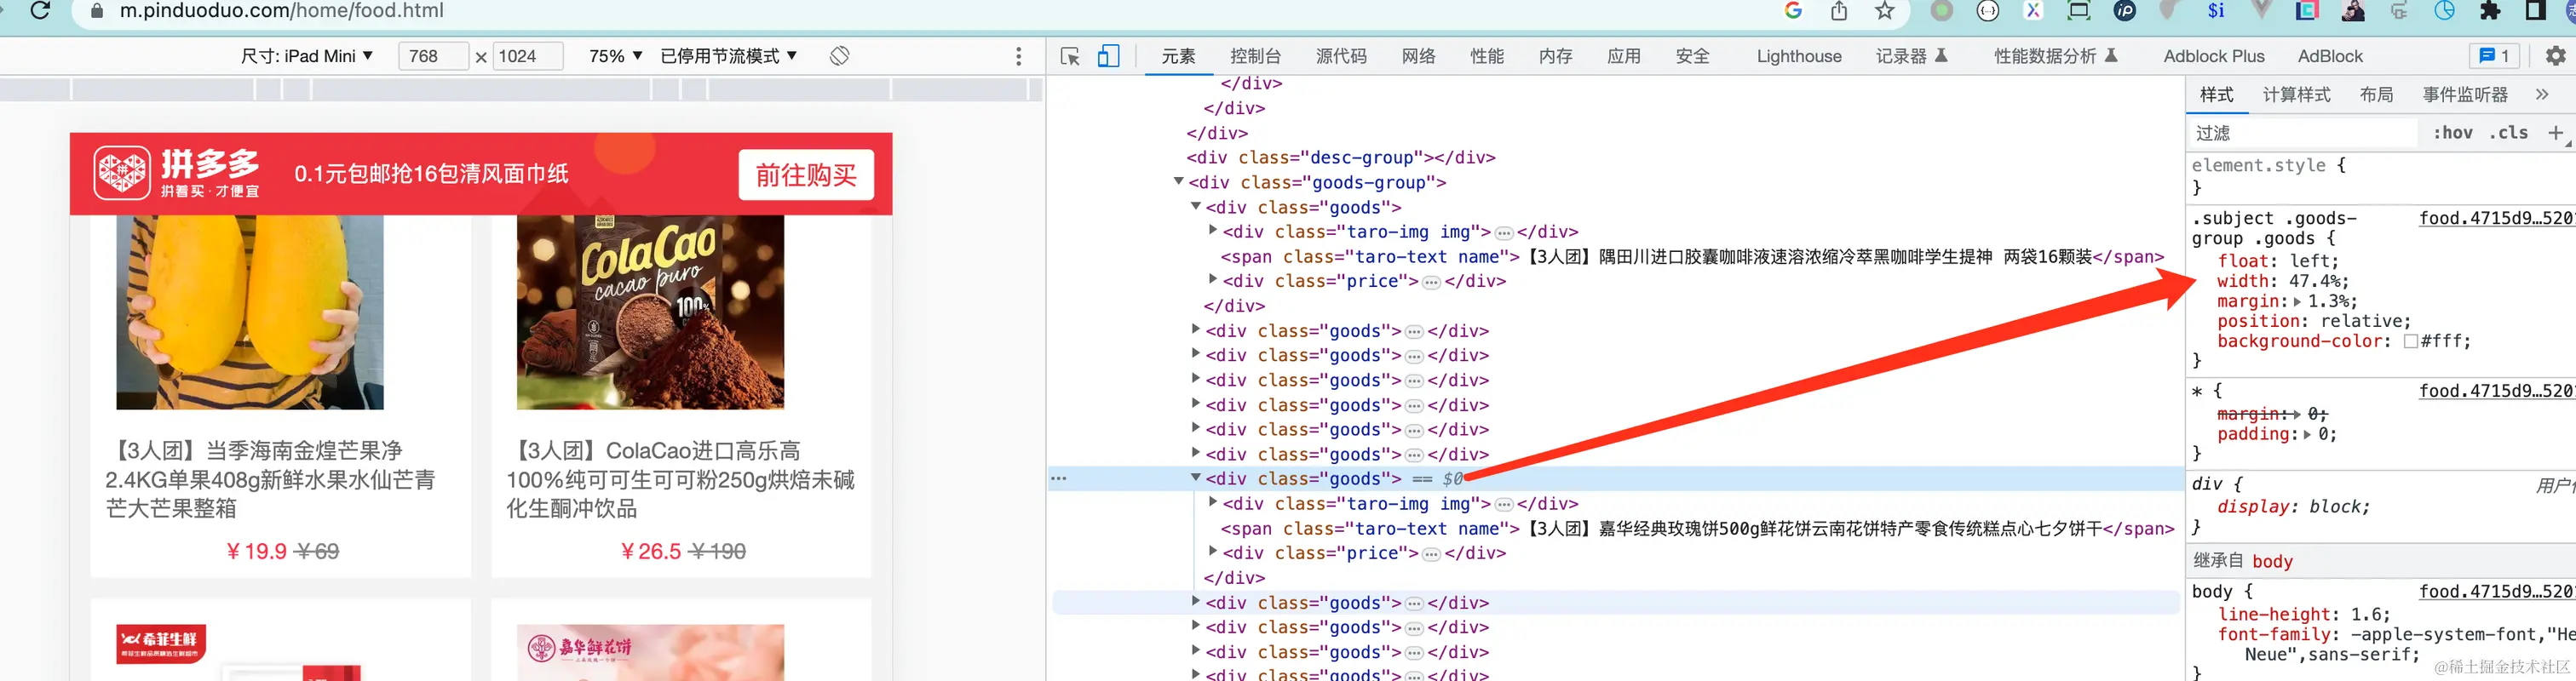Click the ellipsis on the selected goods row
Image resolution: width=2576 pixels, height=681 pixels.
[1058, 479]
